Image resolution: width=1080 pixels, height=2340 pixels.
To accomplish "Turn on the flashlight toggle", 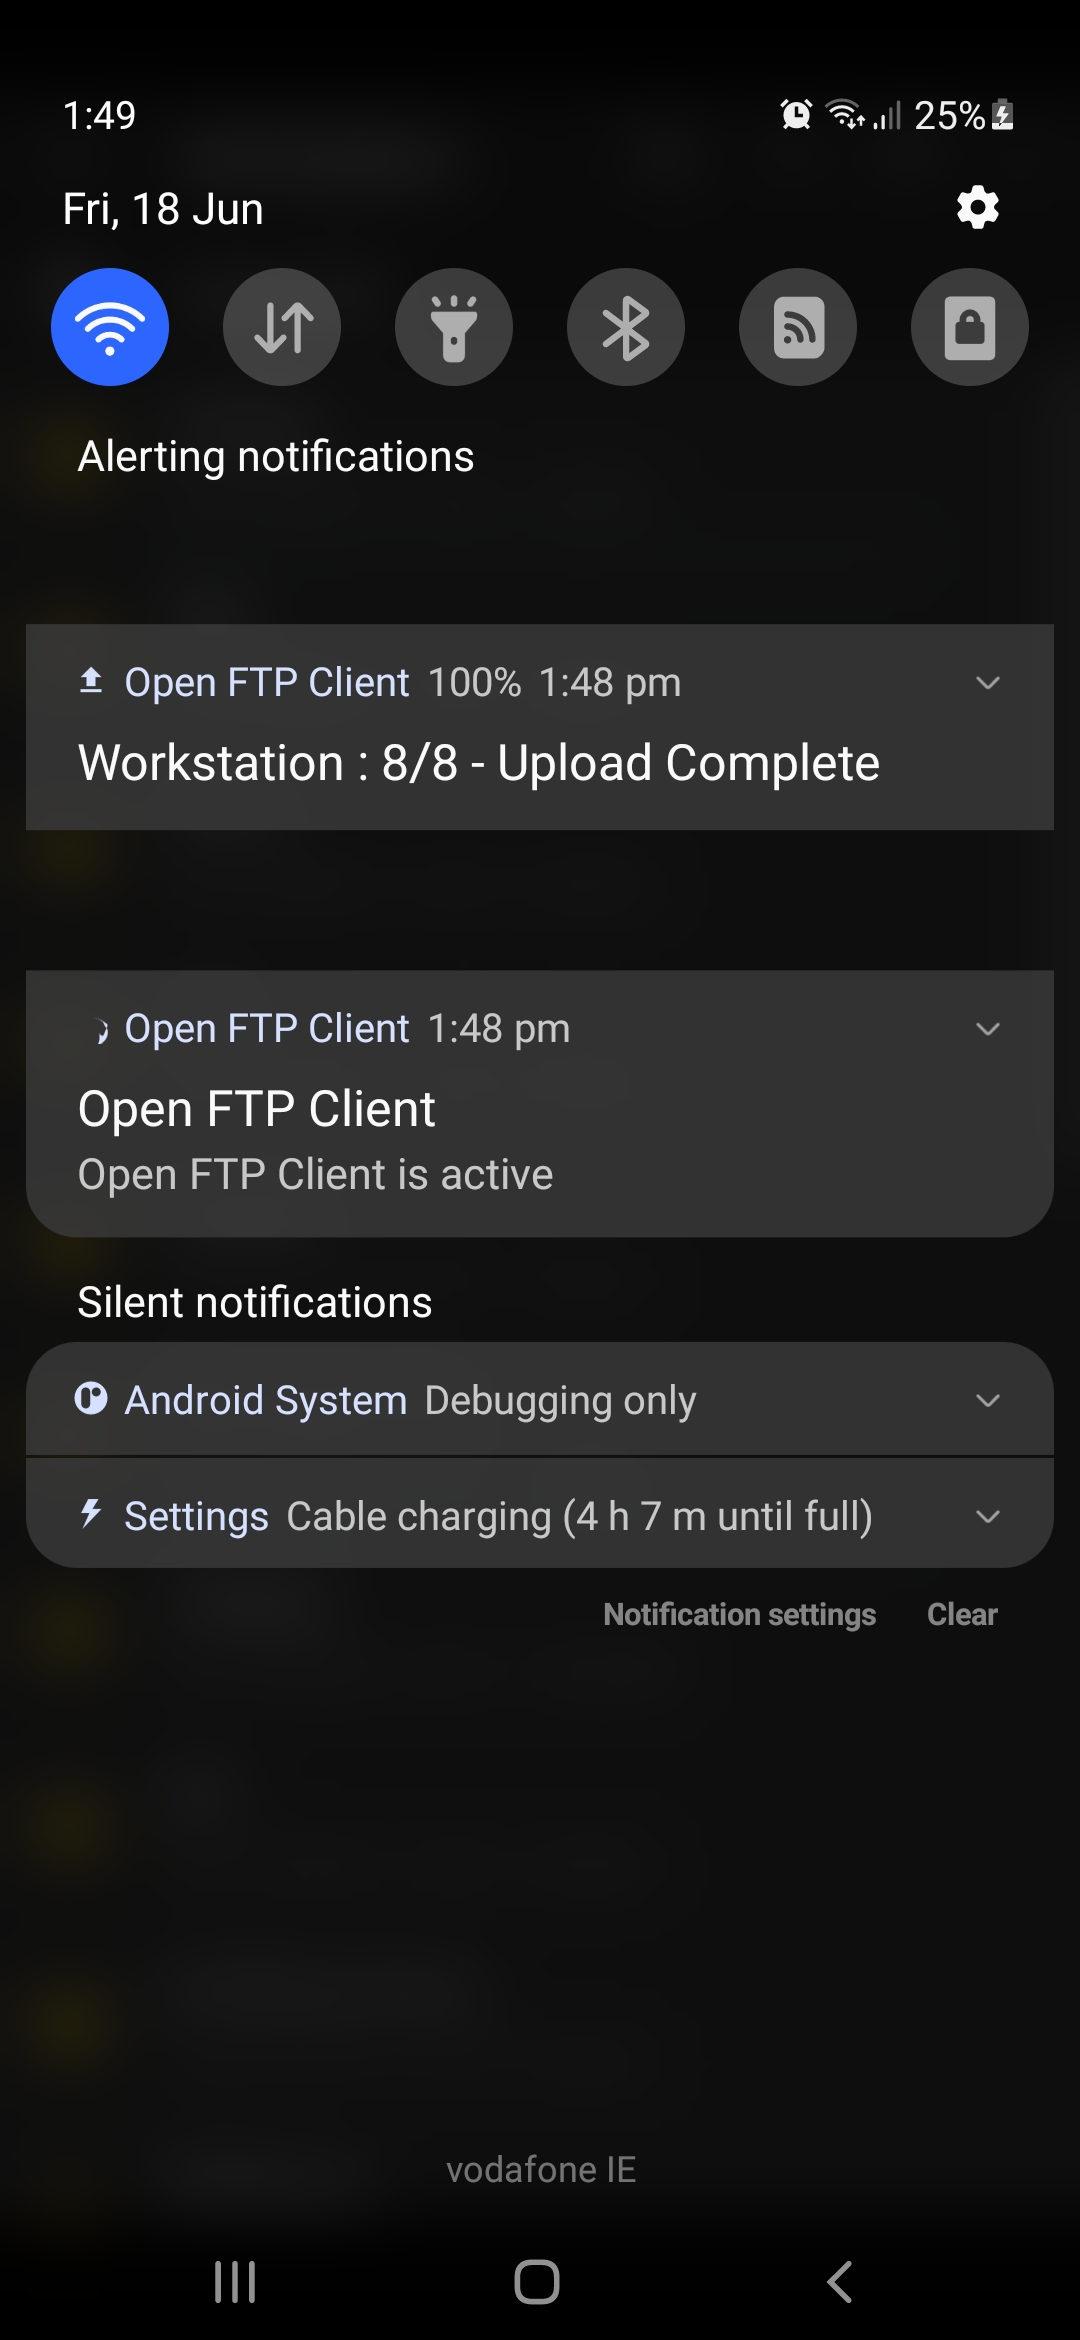I will tap(454, 327).
